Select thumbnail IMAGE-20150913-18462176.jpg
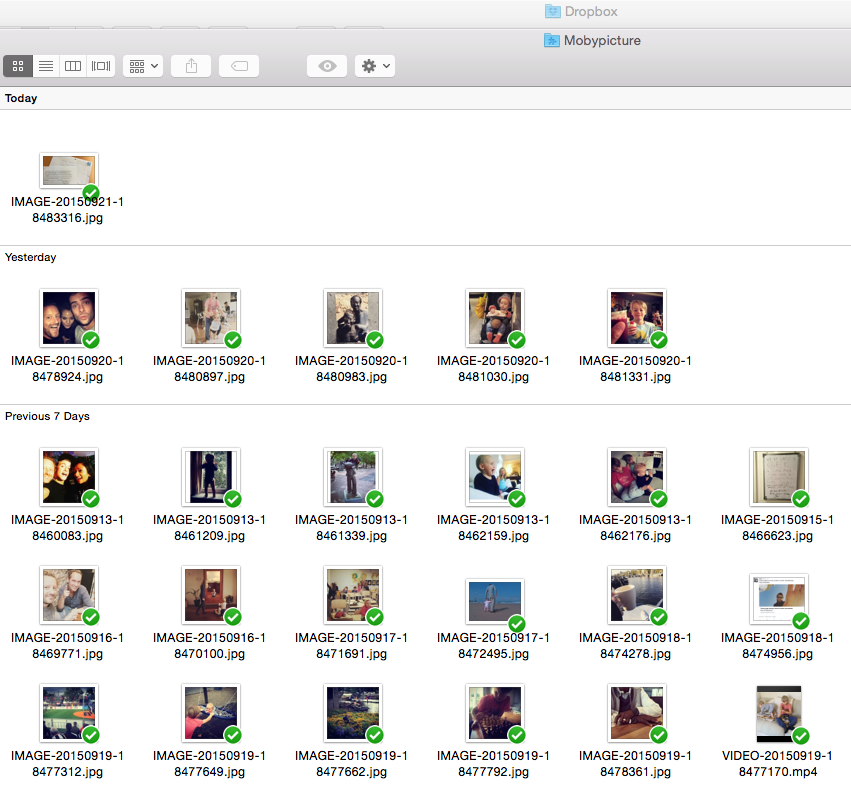The height and width of the screenshot is (786, 851). (x=637, y=477)
